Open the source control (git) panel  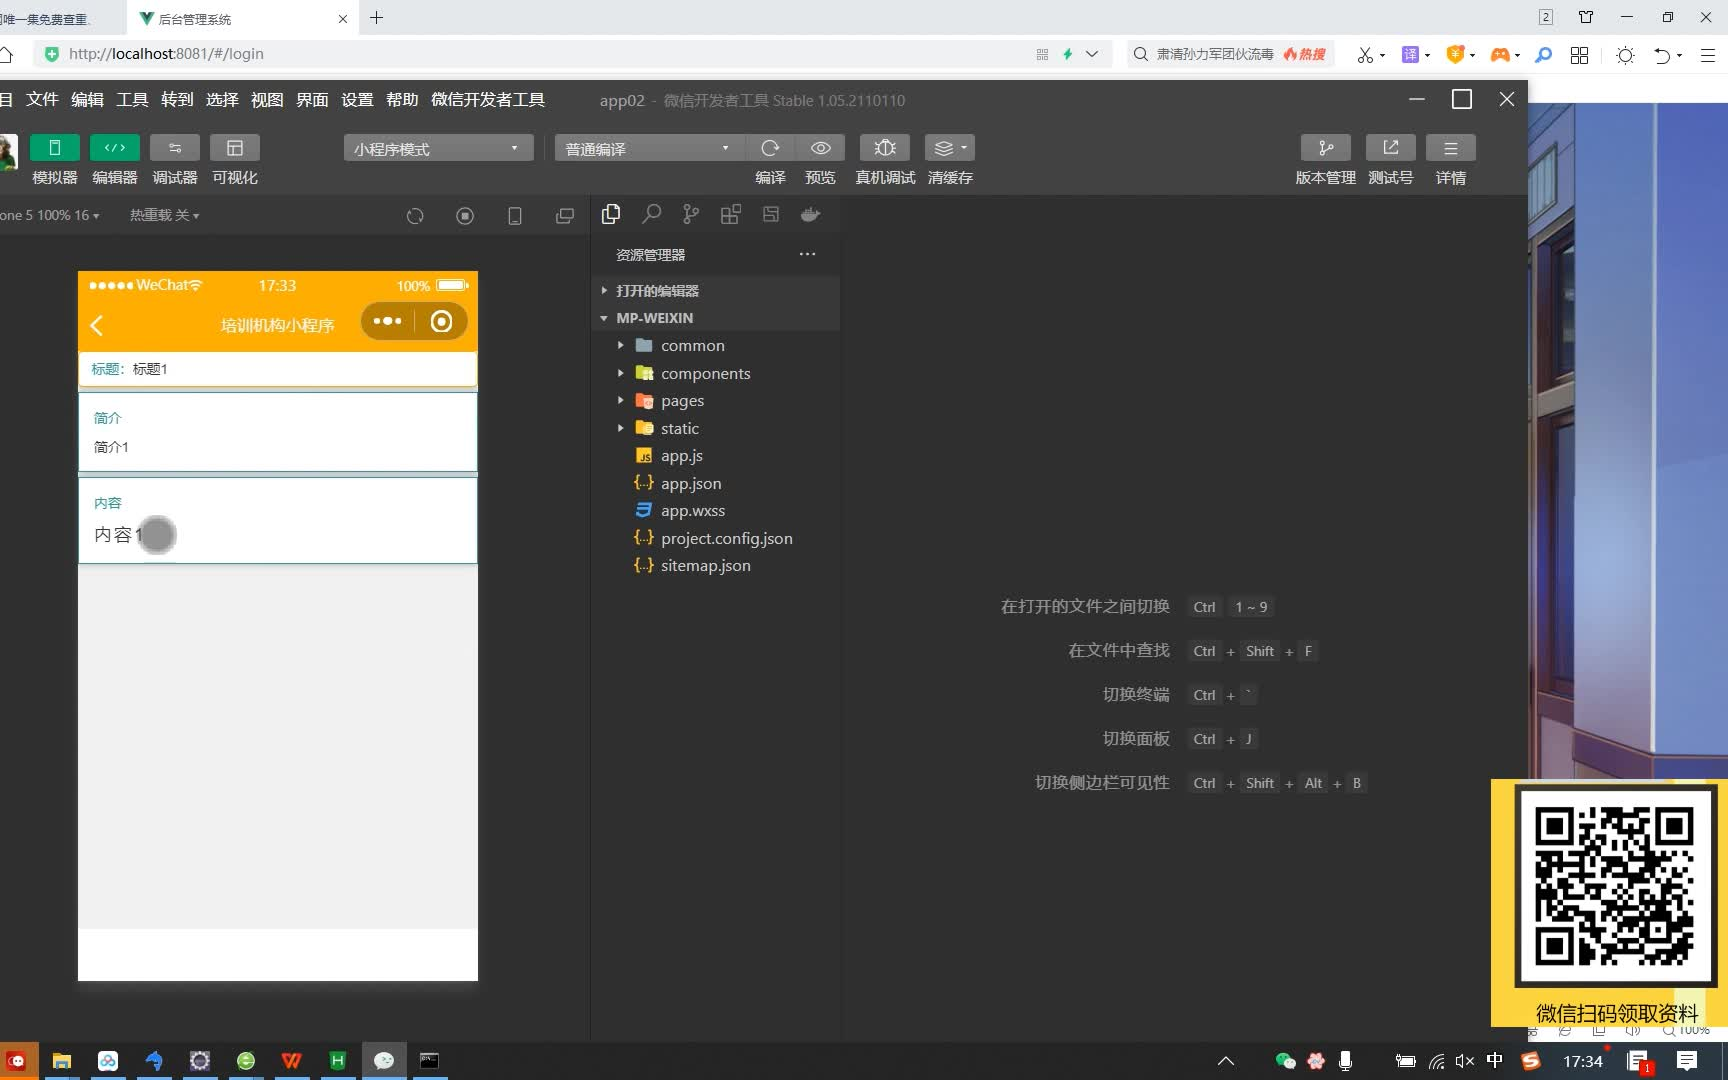point(690,214)
